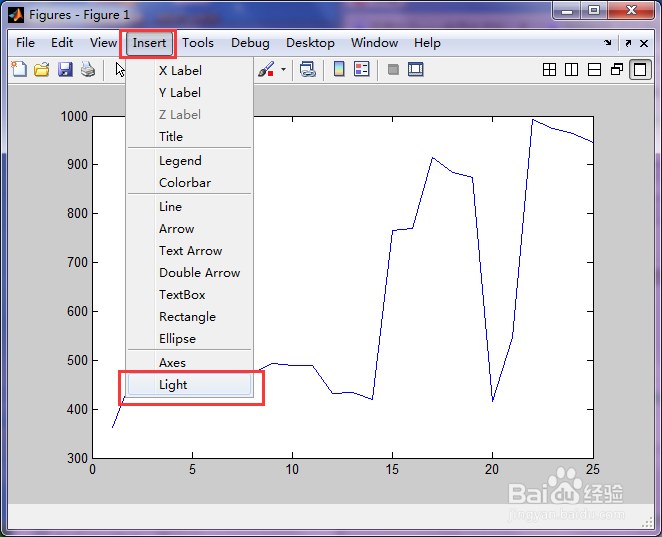Choose Light from the Insert menu

[x=190, y=385]
